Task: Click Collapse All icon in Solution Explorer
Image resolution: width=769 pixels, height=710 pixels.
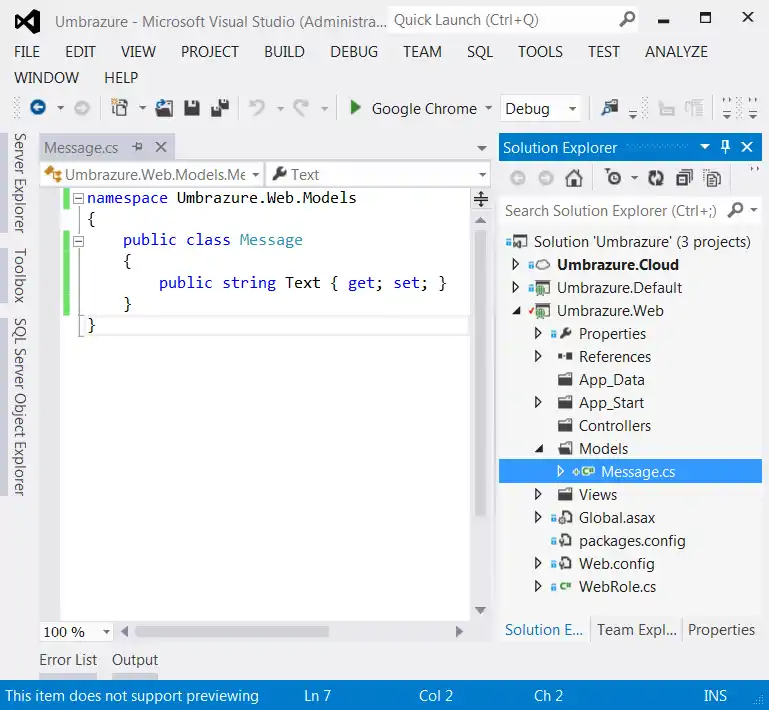Action: 684,178
